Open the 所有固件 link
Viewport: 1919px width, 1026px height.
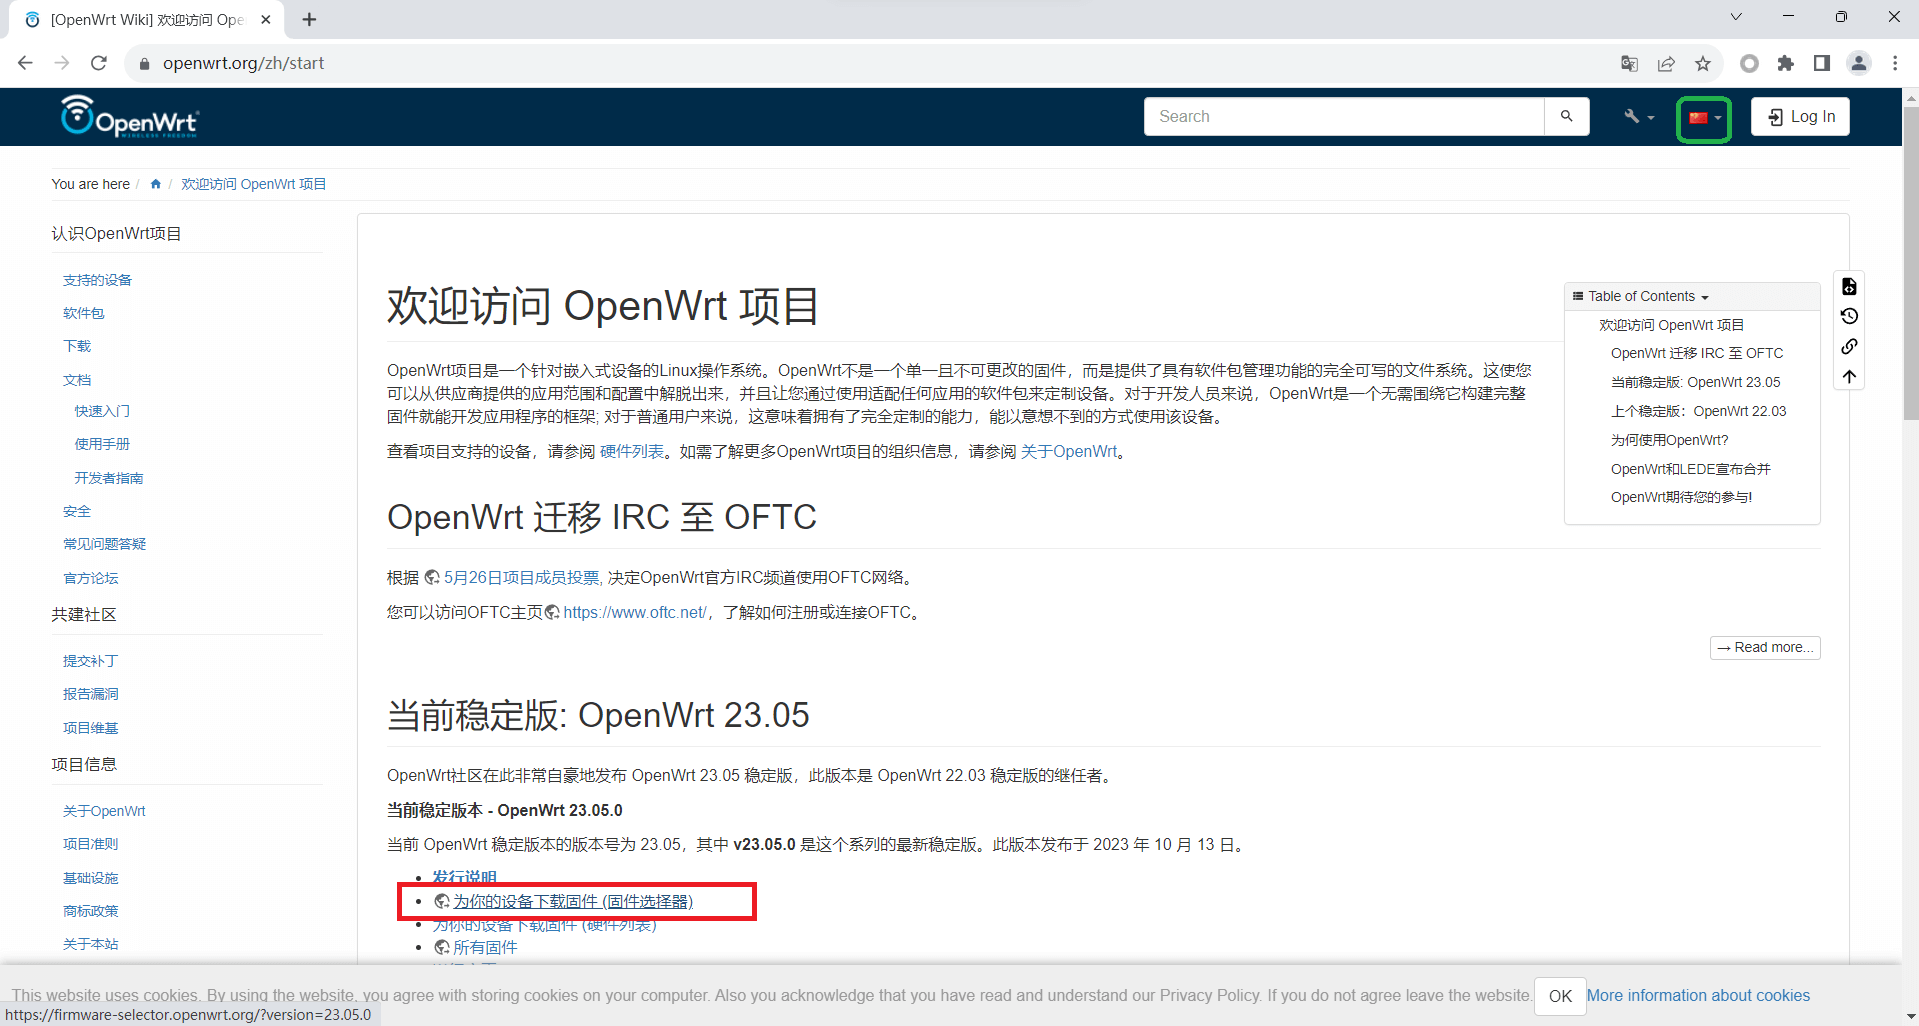coord(485,947)
